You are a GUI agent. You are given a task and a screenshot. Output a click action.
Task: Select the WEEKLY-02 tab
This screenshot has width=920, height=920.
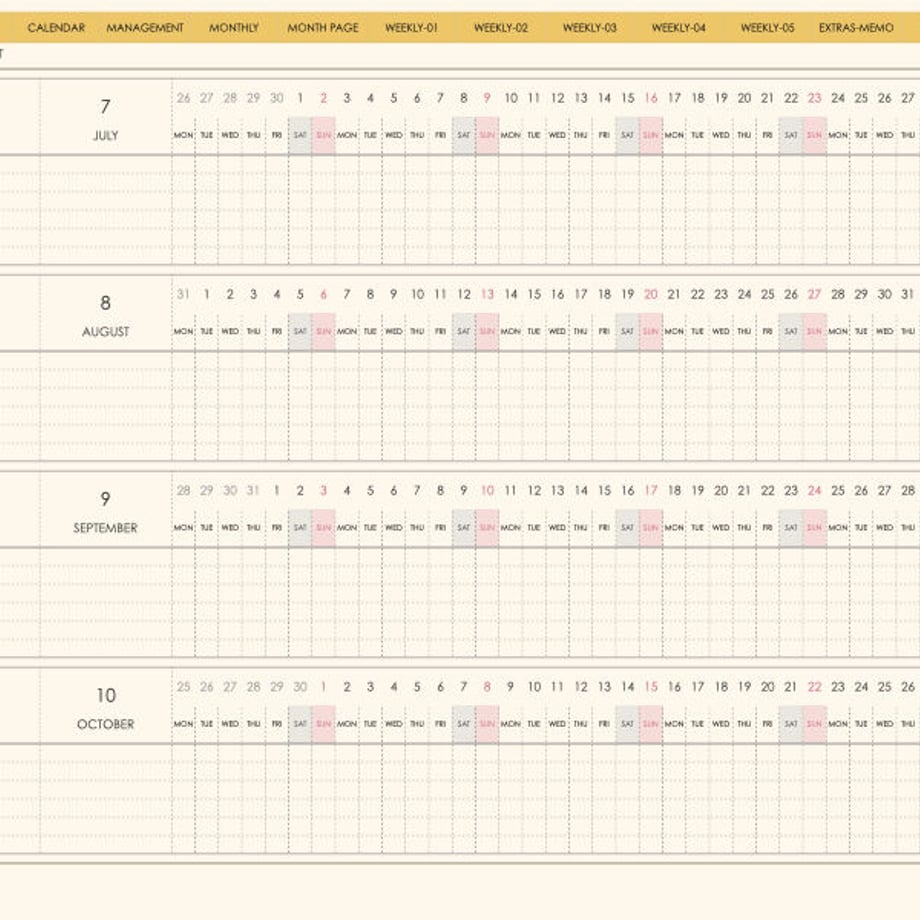pos(500,28)
